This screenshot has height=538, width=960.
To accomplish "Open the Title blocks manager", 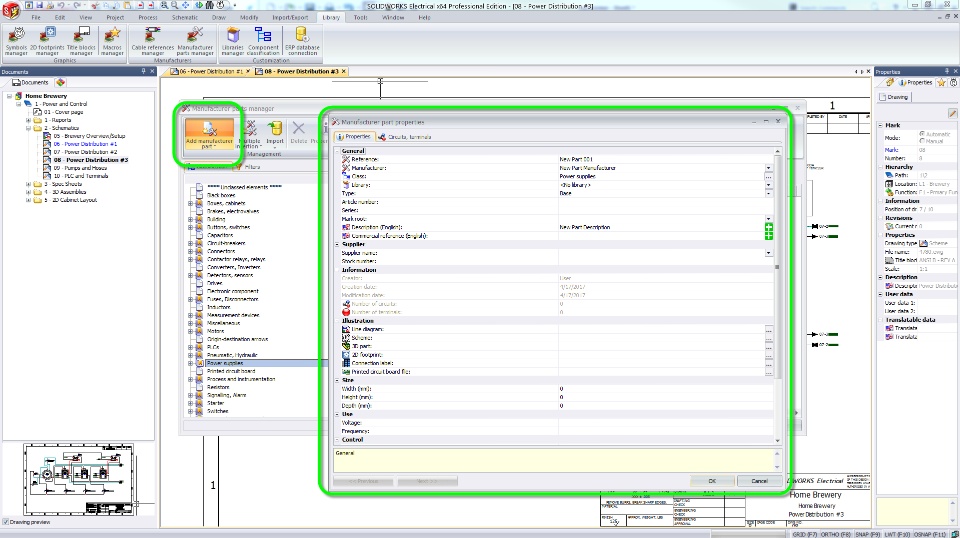I will pos(81,42).
